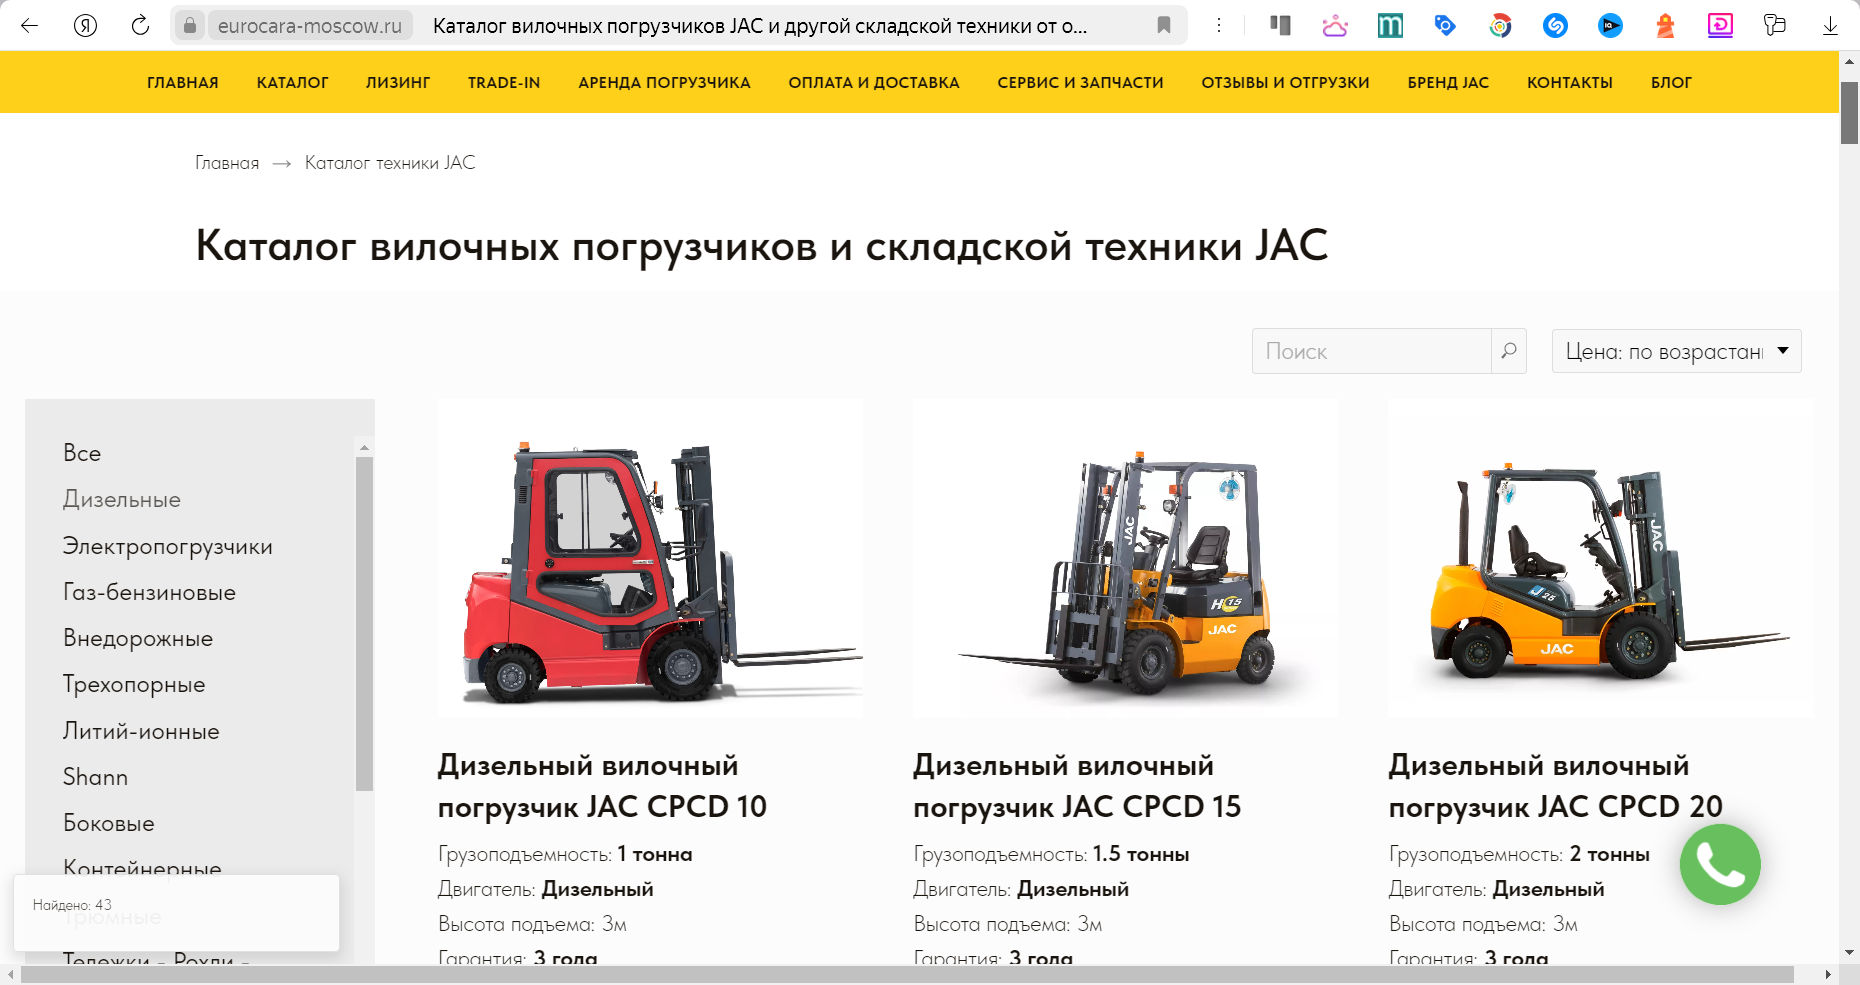1860x985 pixels.
Task: Click the CPCD 15 forklift image
Action: point(1125,558)
